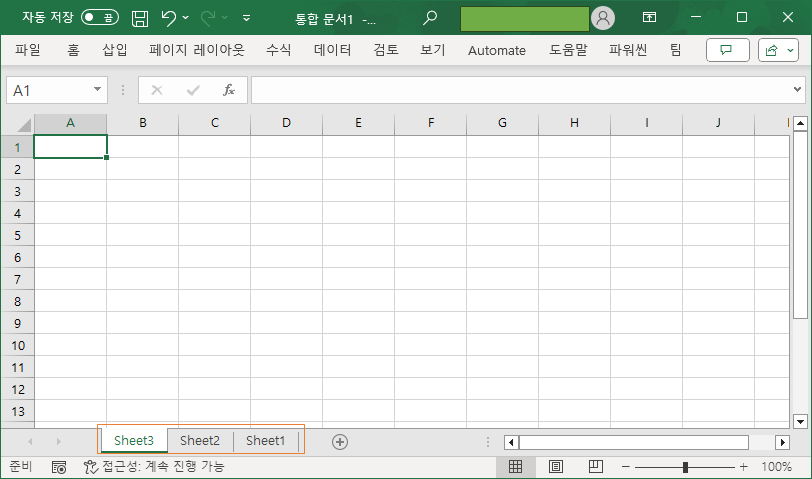Click the zoom slider handle
This screenshot has height=479, width=812.
point(685,467)
